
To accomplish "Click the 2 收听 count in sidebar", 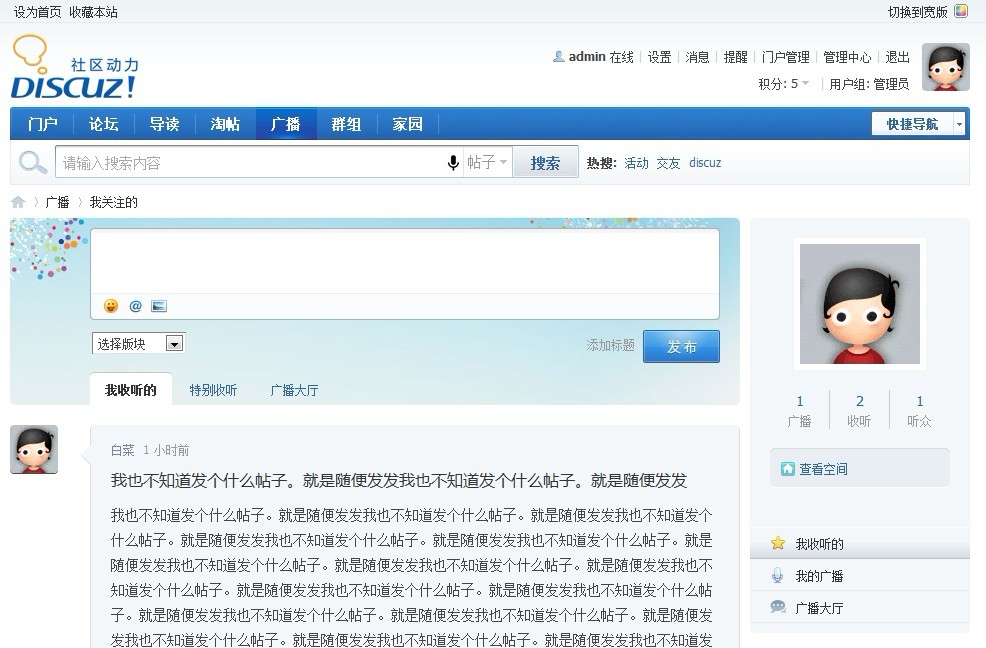I will tap(860, 410).
